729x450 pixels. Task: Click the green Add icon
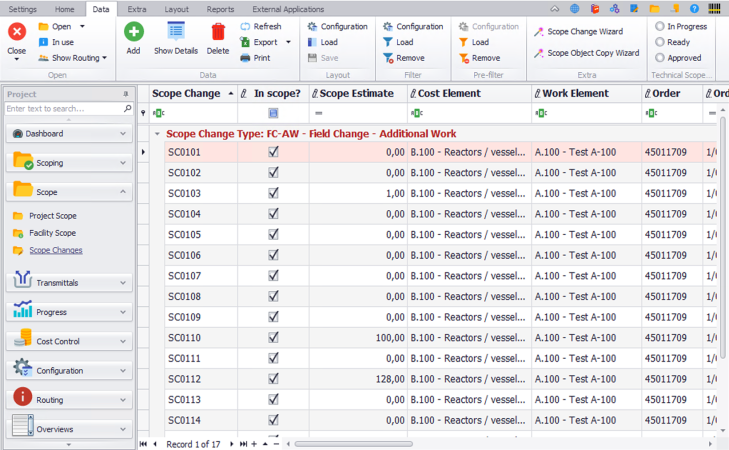coord(133,32)
